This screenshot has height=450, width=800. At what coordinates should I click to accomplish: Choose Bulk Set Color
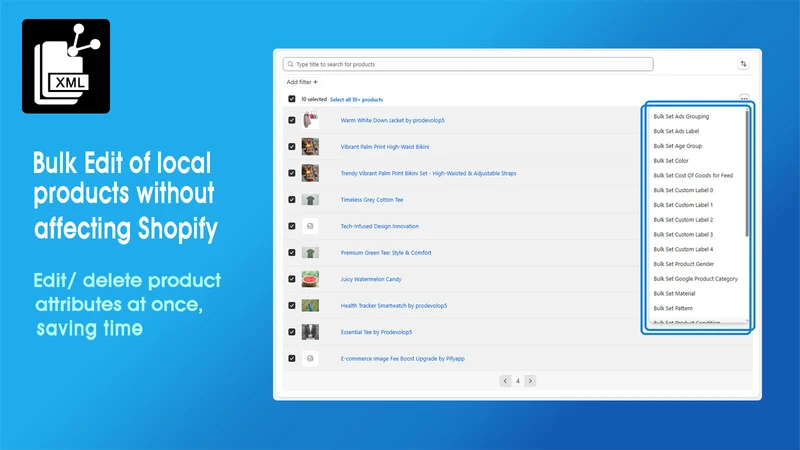point(671,161)
